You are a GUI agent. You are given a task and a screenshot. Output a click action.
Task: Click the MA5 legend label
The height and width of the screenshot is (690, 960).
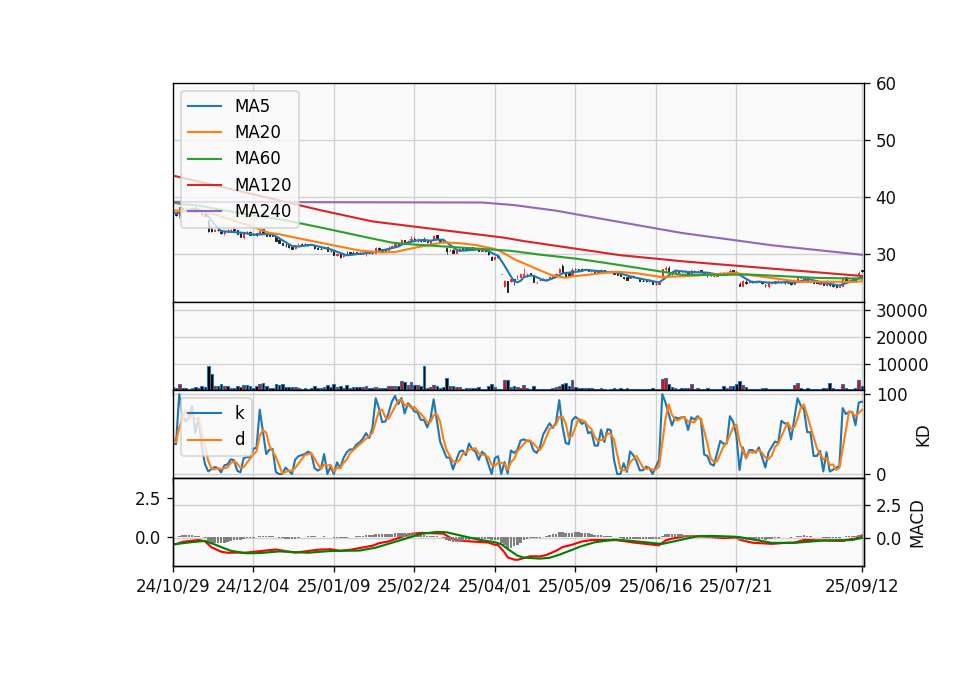point(252,106)
